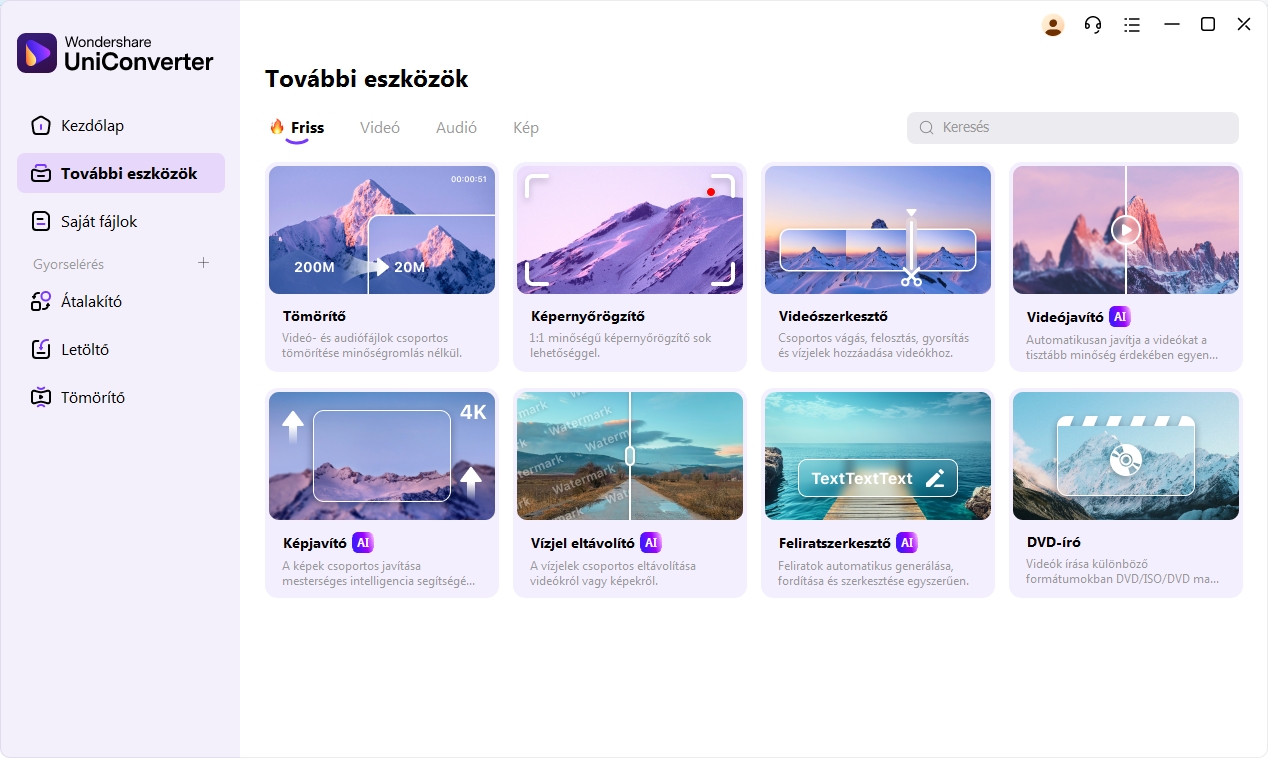Screen dimensions: 1268x758
Task: Launch the Feliratszerkesztő AI tool
Action: (x=878, y=493)
